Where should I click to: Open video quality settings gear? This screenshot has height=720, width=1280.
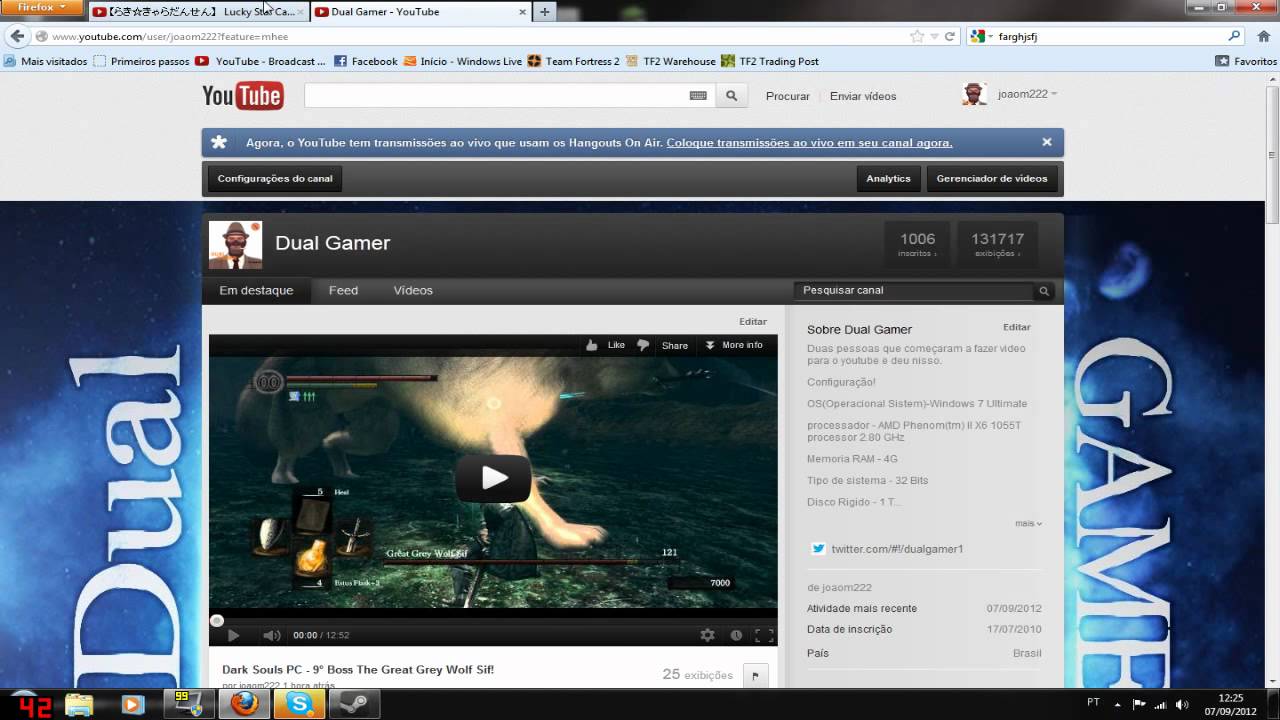pyautogui.click(x=708, y=635)
